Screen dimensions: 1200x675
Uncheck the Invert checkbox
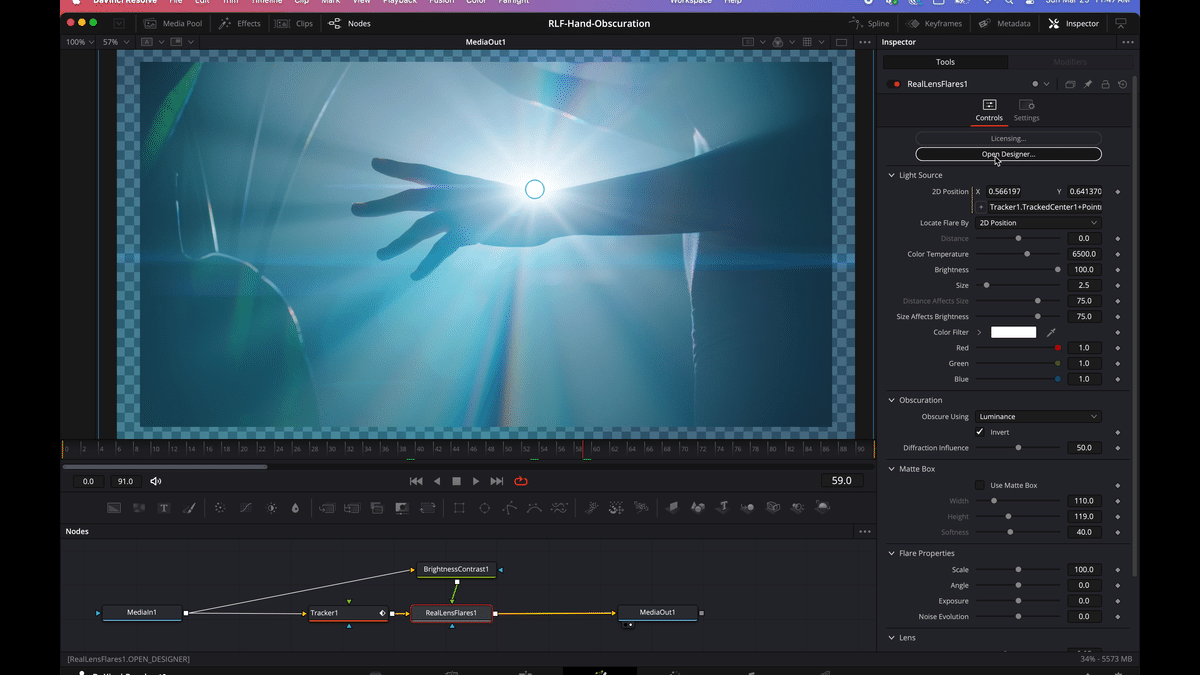click(980, 432)
